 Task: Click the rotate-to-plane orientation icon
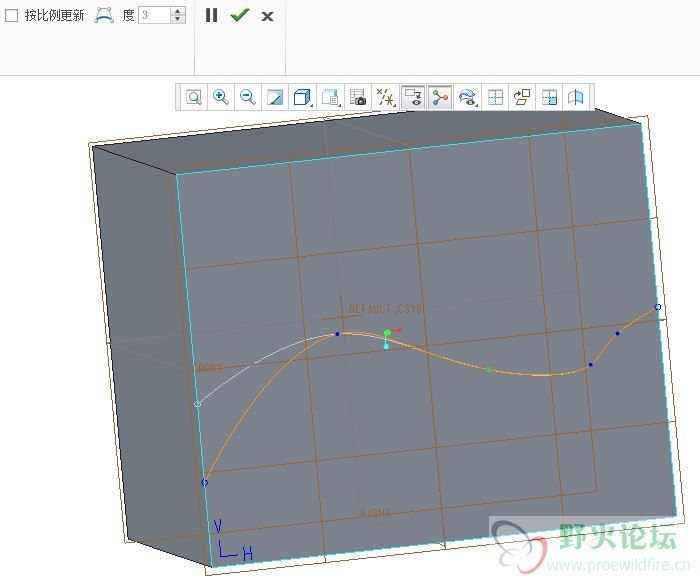[x=522, y=97]
